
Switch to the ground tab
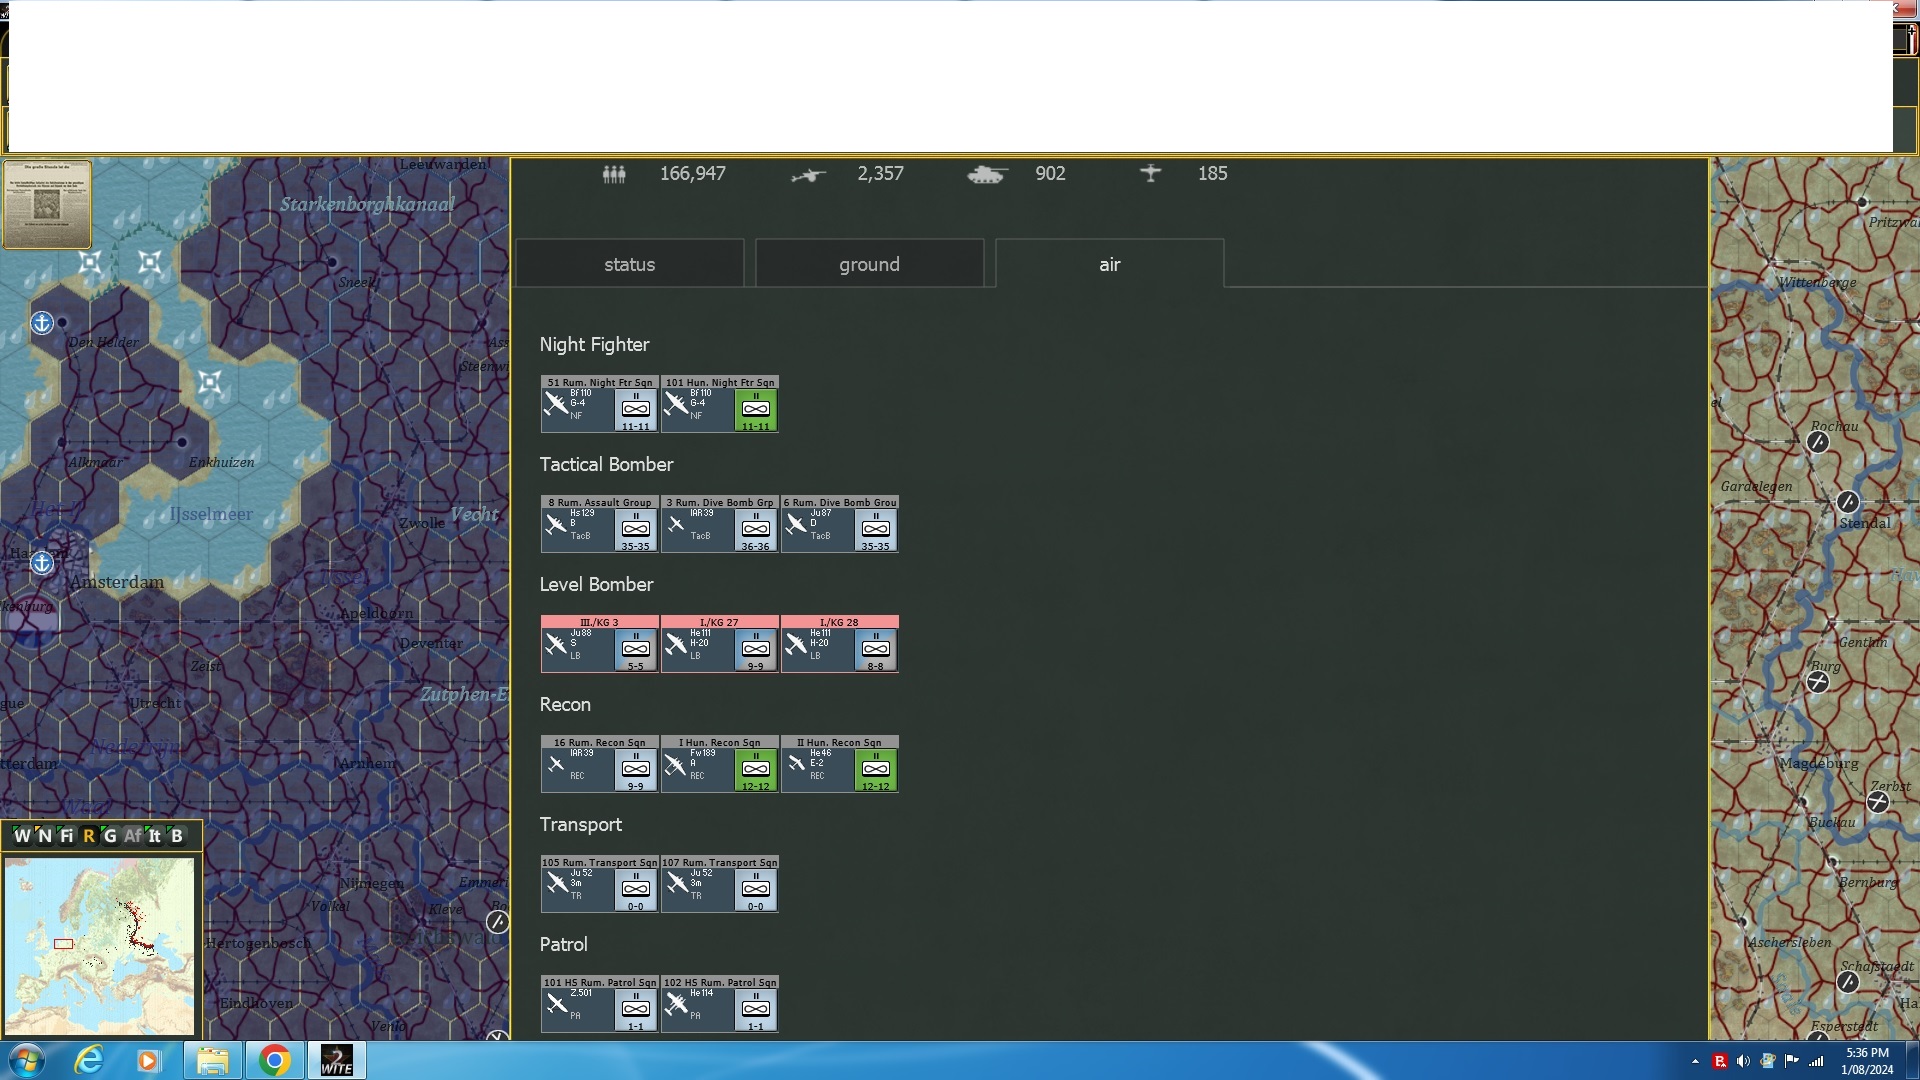(869, 264)
